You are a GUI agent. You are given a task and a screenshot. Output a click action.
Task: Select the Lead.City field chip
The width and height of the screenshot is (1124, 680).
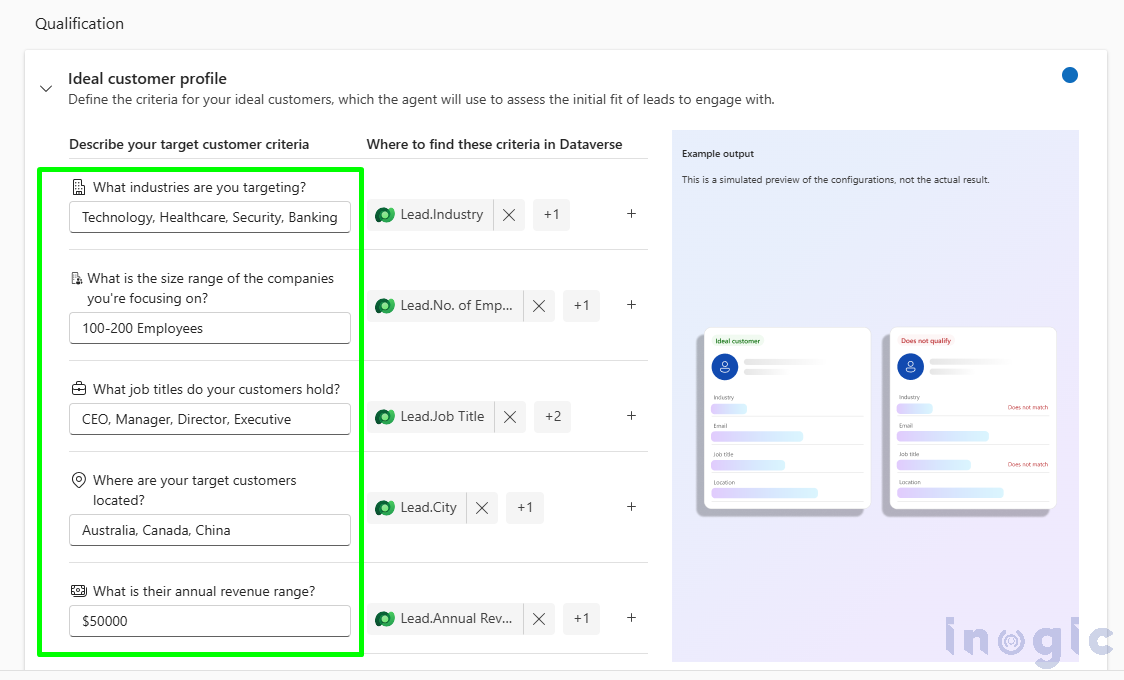(x=417, y=508)
